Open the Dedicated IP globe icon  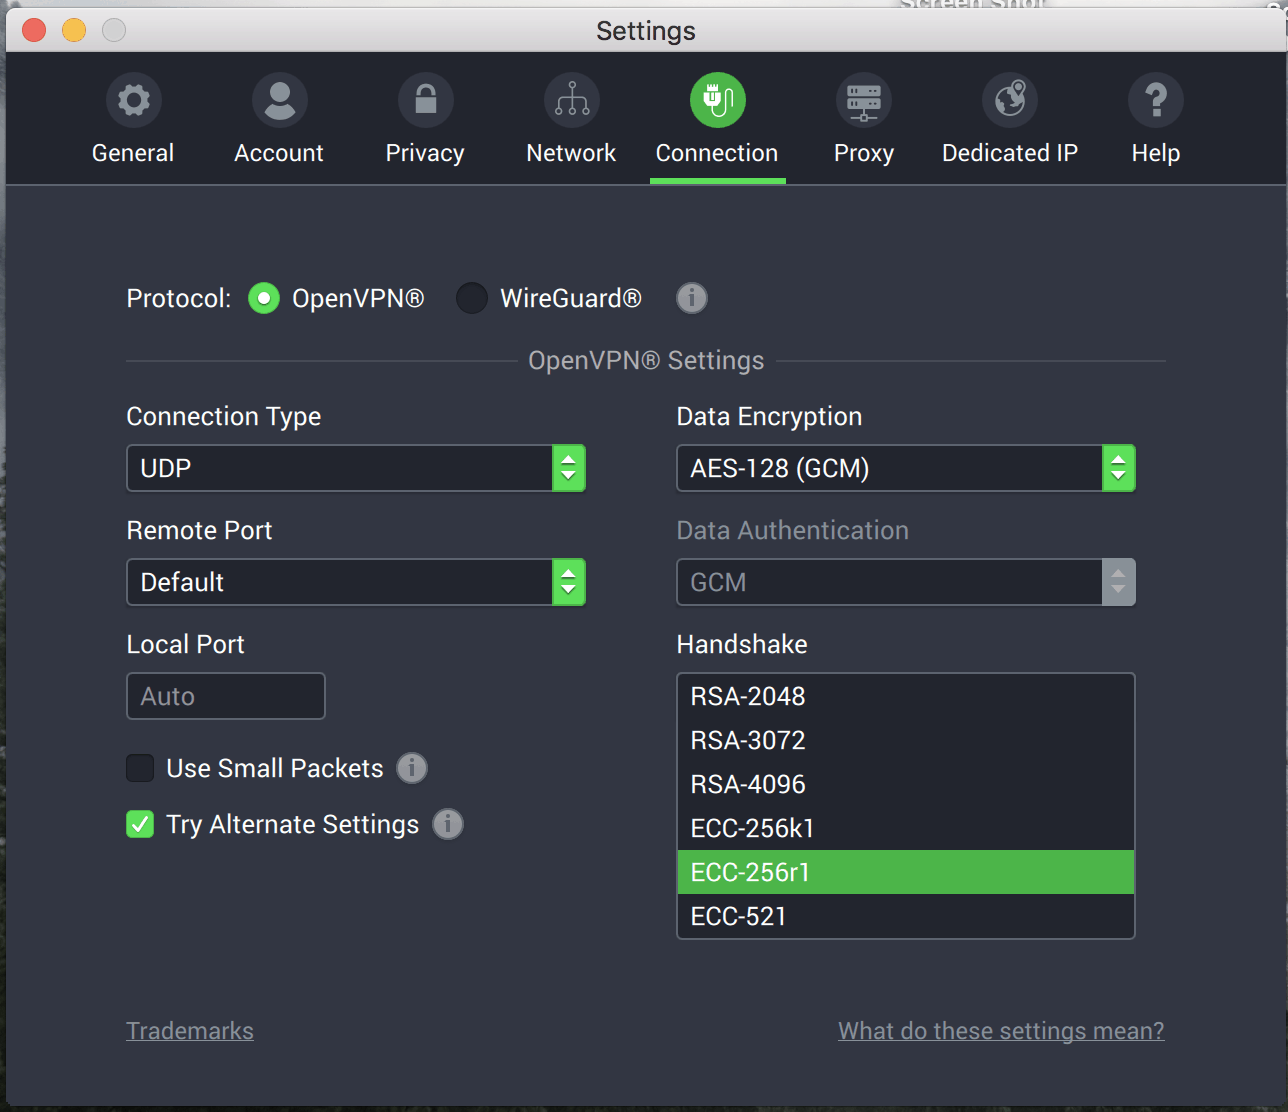[1009, 100]
